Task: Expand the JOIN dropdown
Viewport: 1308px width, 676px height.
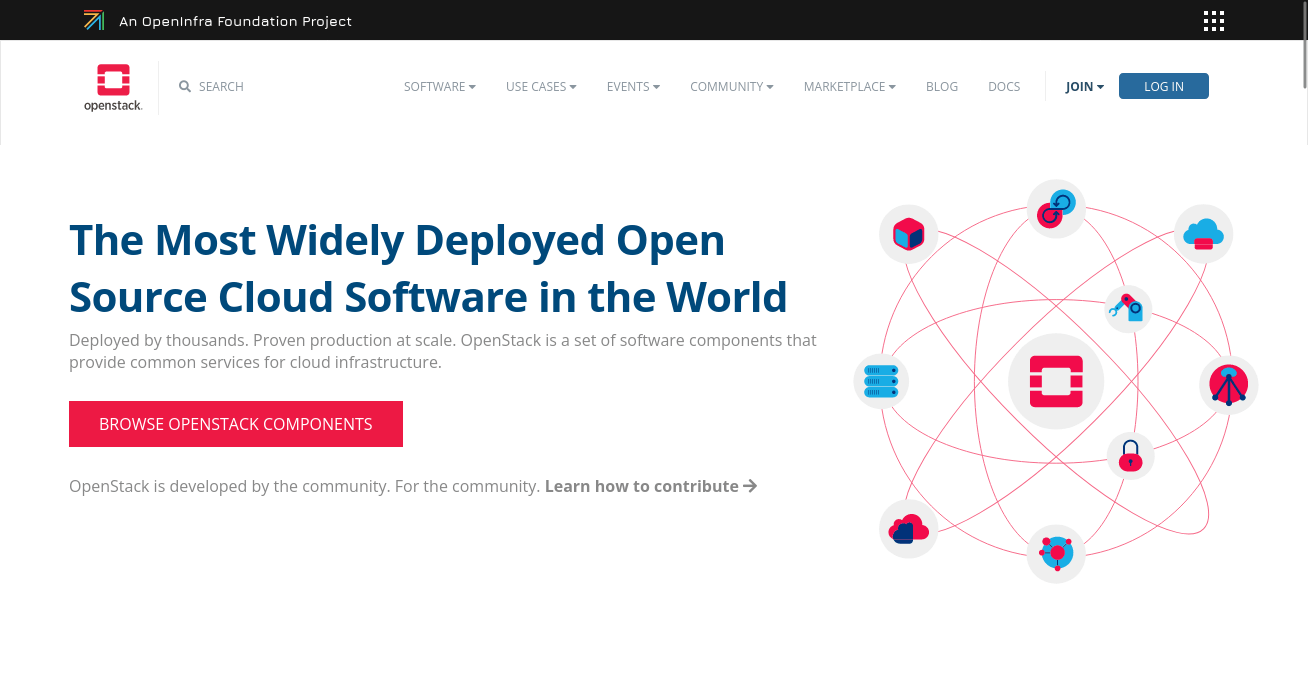Action: (1084, 86)
